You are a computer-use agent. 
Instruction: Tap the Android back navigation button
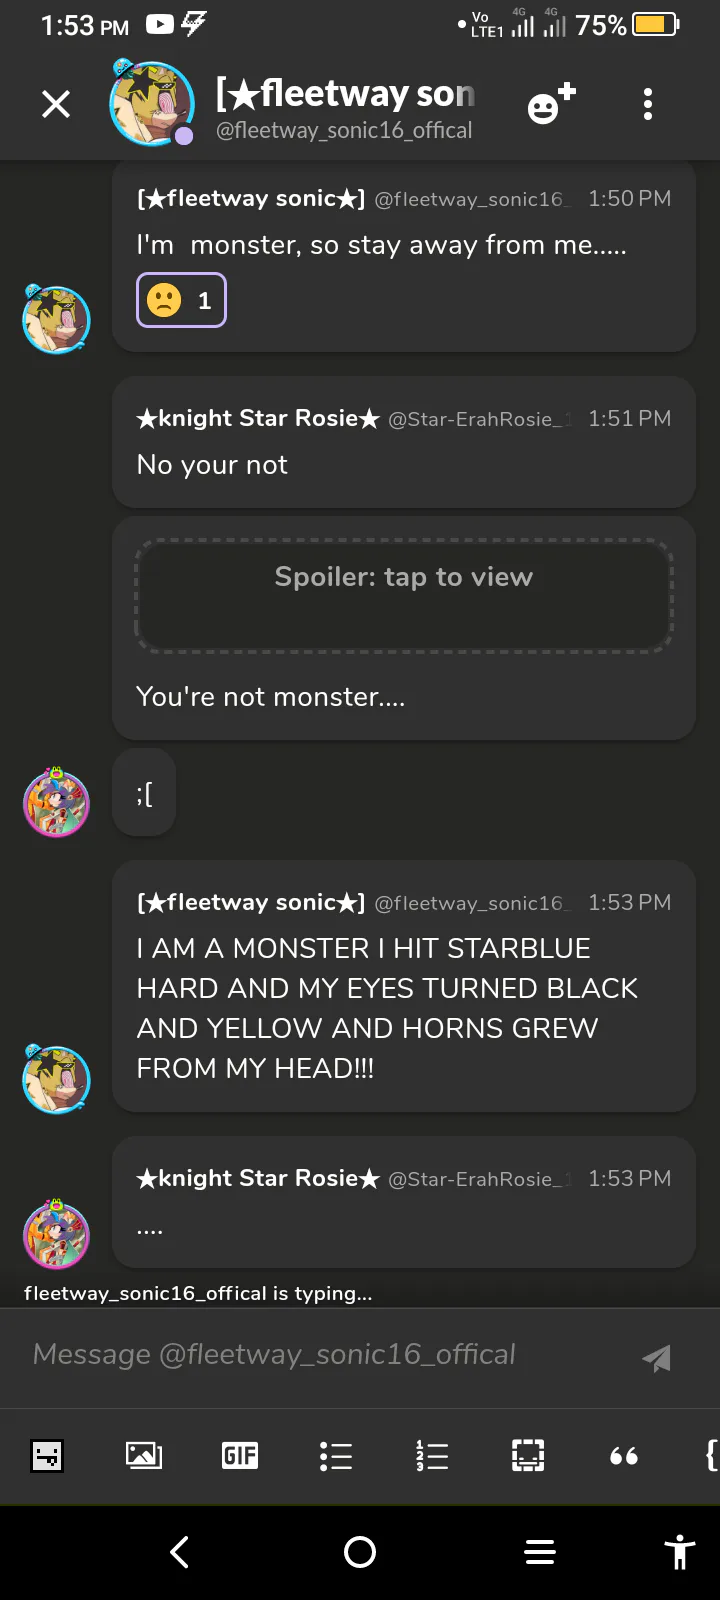coord(180,1552)
